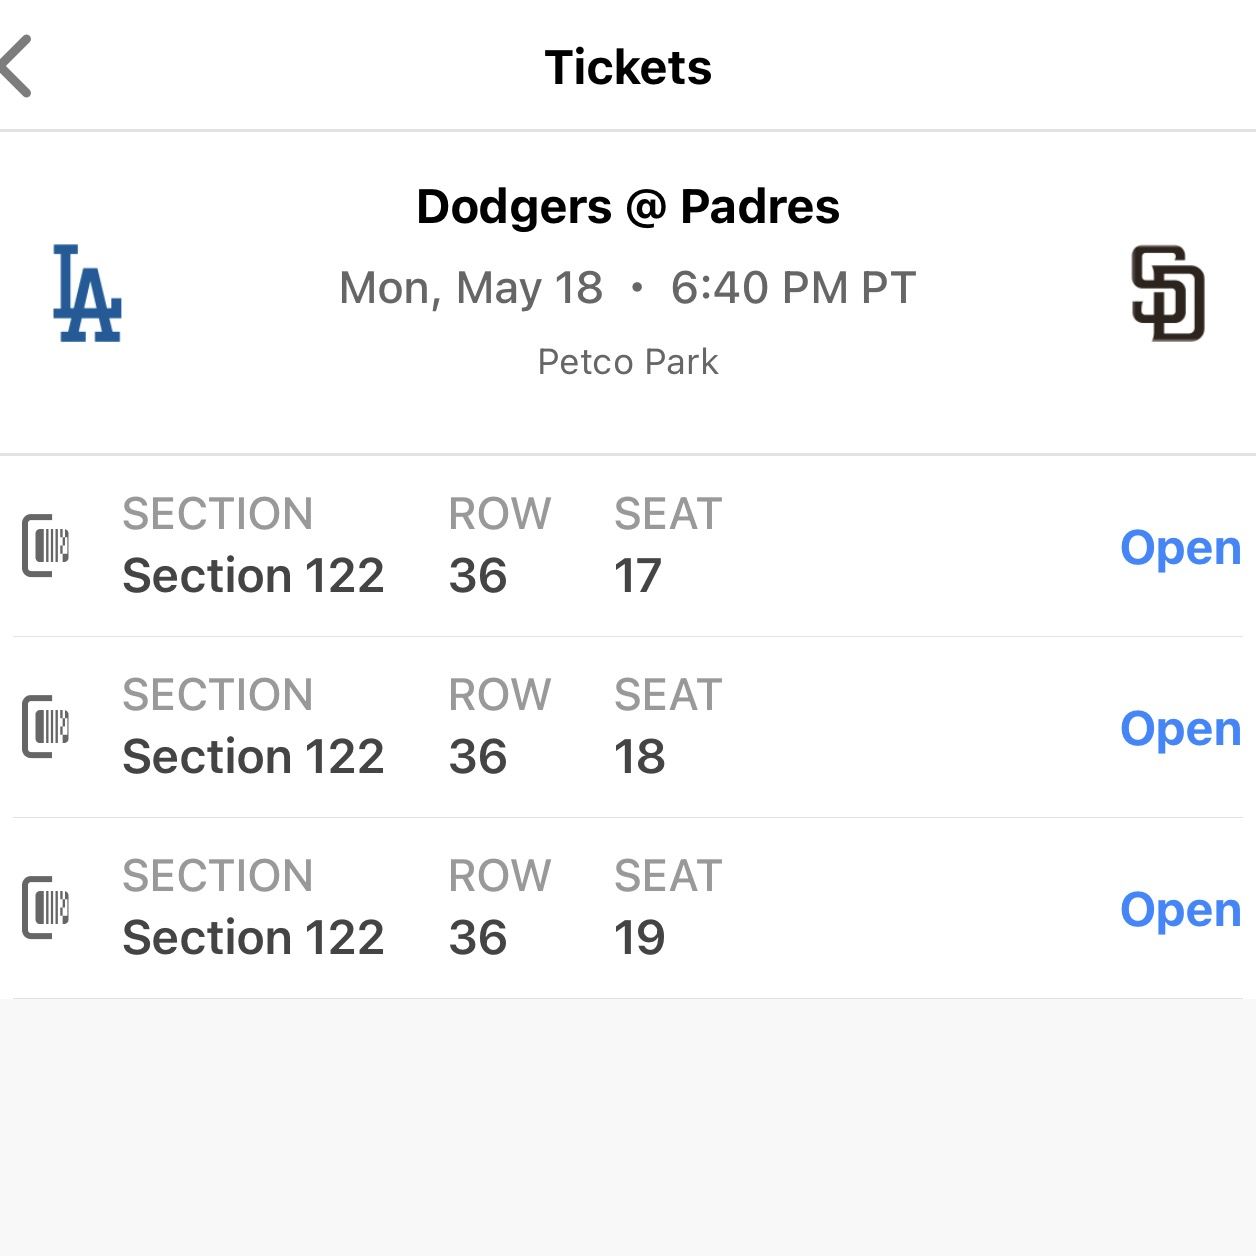Click the San Diego Padres logo
This screenshot has width=1256, height=1256.
click(x=1167, y=293)
